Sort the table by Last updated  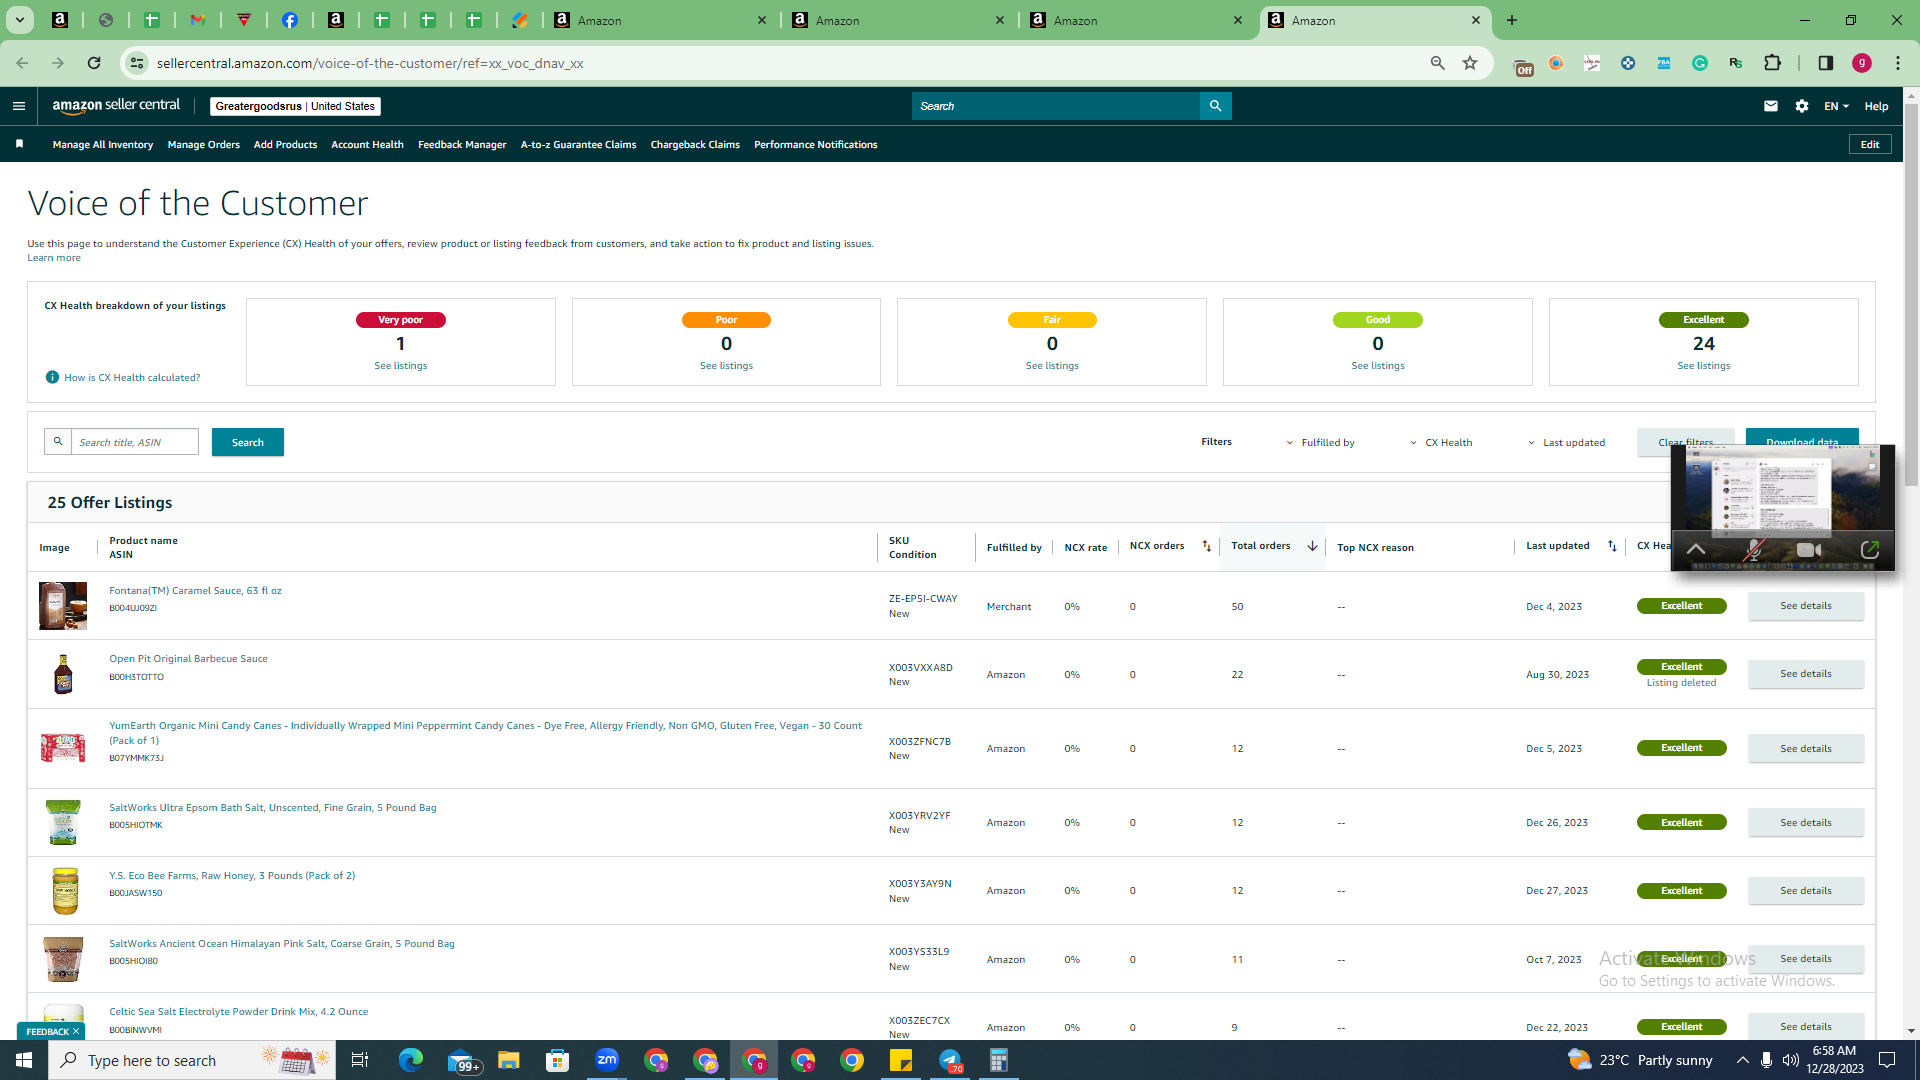pos(1612,546)
